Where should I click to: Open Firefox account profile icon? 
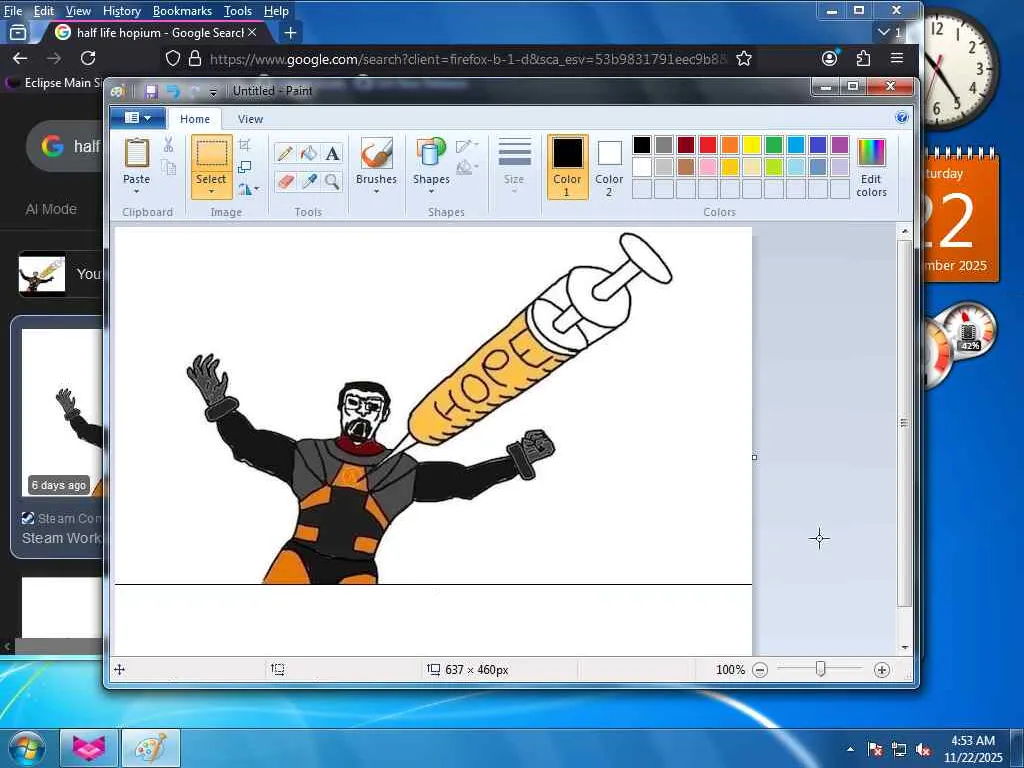coord(829,58)
